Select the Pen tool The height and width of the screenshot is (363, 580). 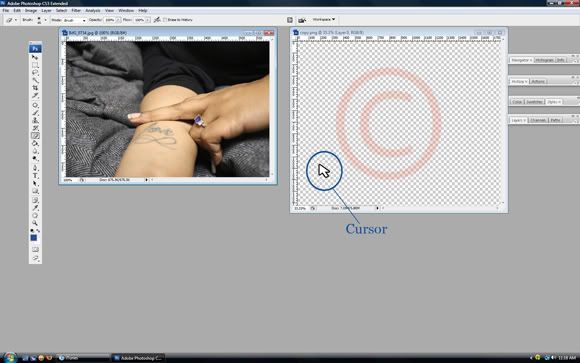(x=35, y=168)
